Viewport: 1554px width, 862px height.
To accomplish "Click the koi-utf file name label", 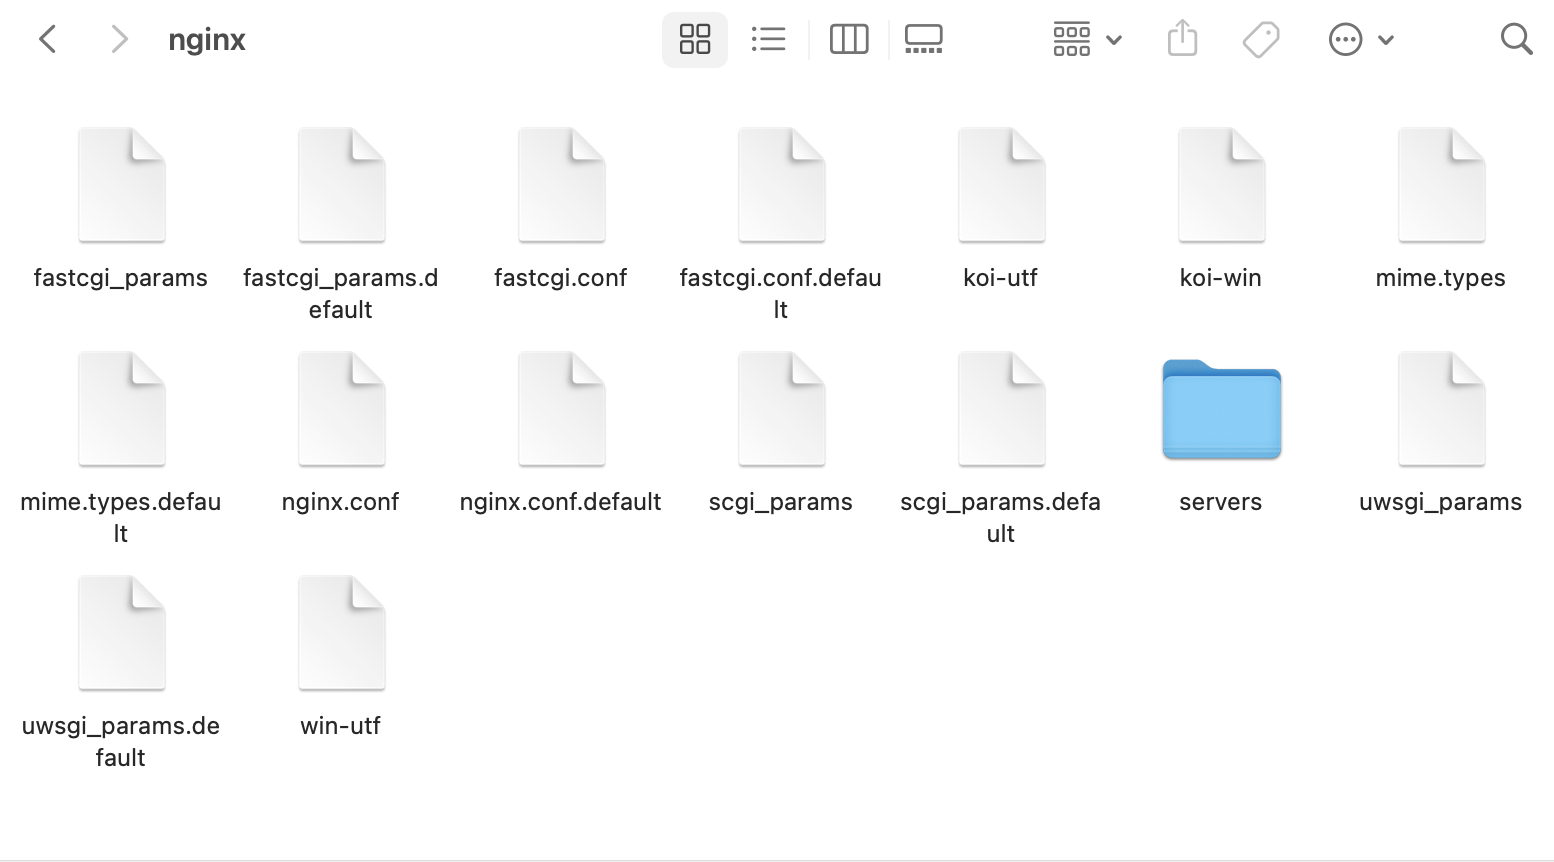I will click(x=1001, y=278).
